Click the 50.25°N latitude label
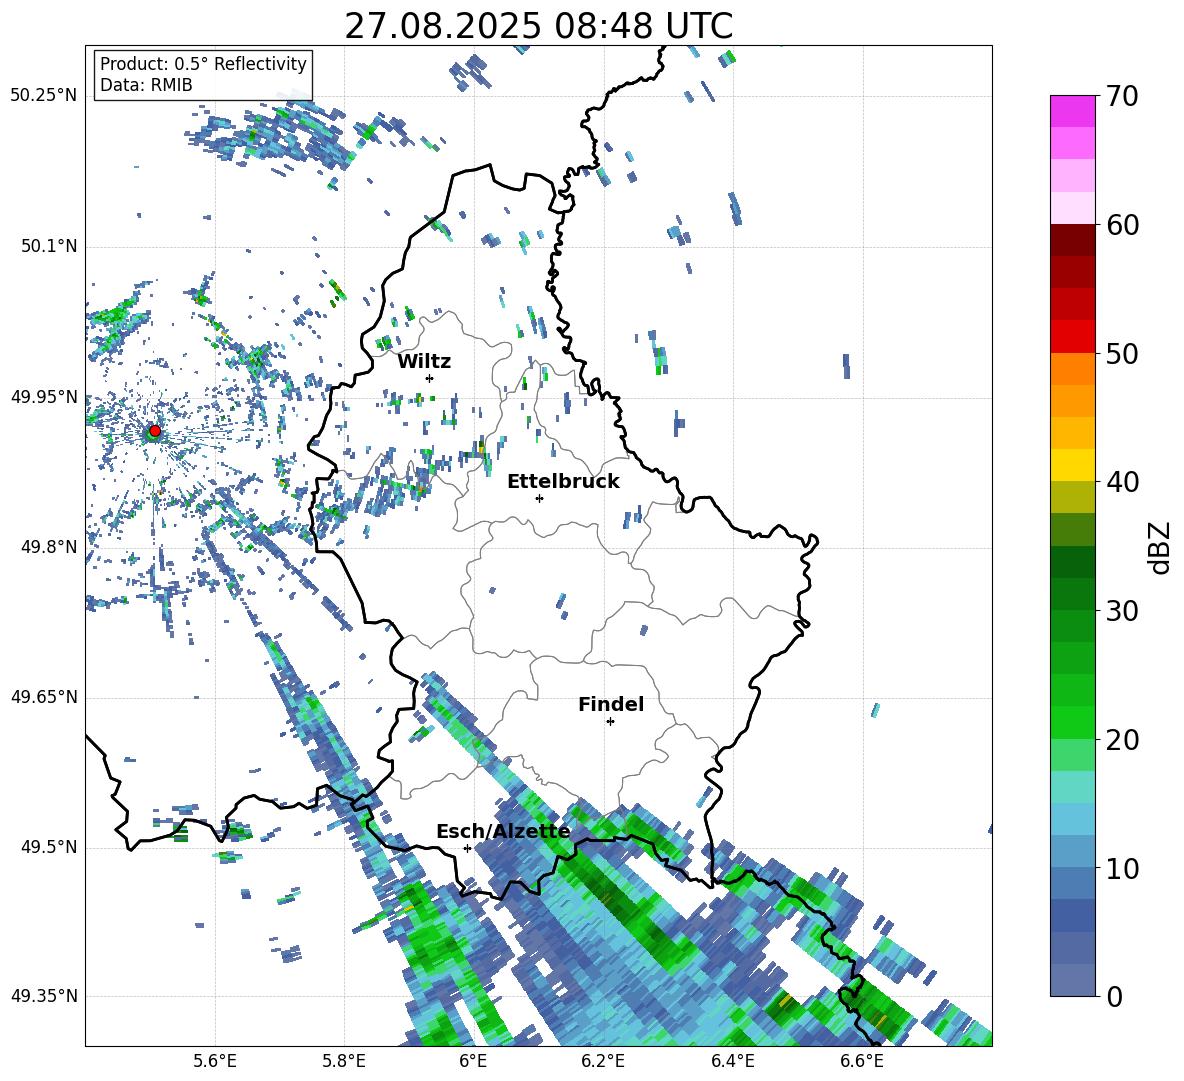 (x=44, y=96)
